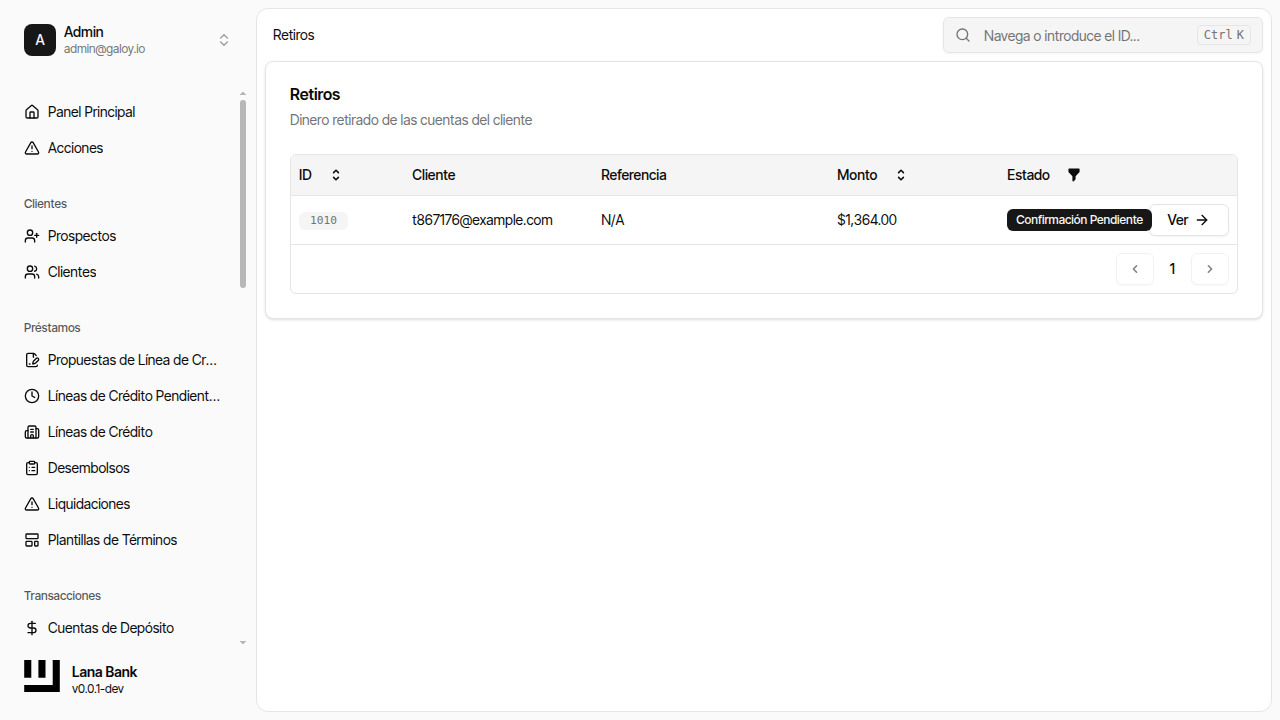
Task: Click the Panel Principal home icon
Action: point(32,112)
